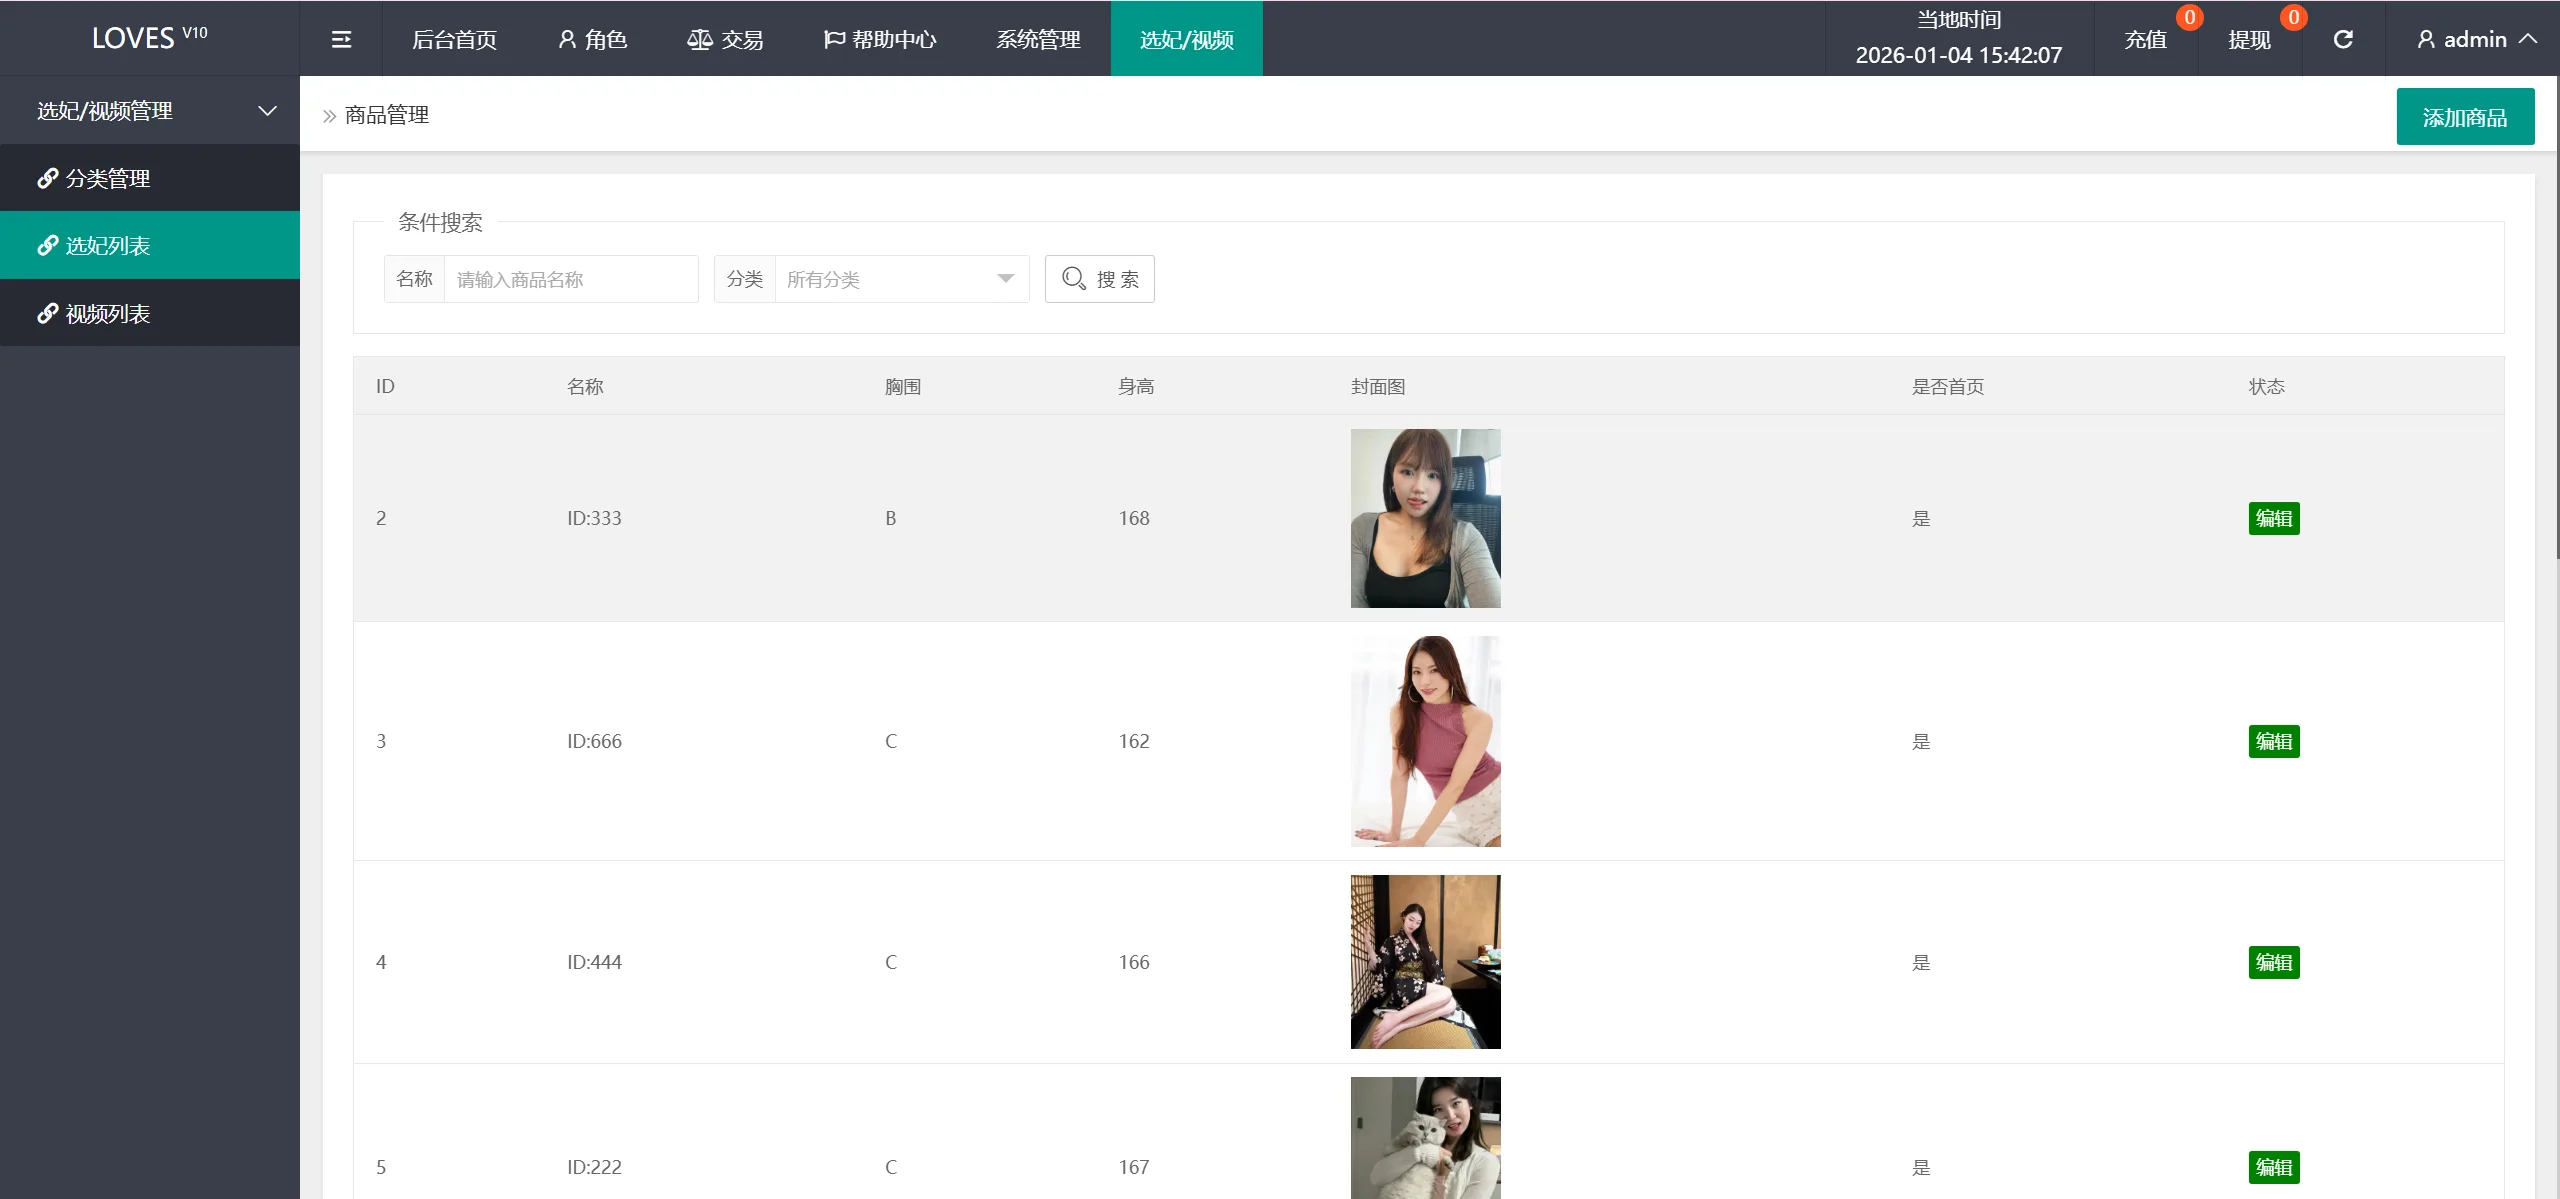
Task: Open the 交易 top menu
Action: pyautogui.click(x=725, y=39)
